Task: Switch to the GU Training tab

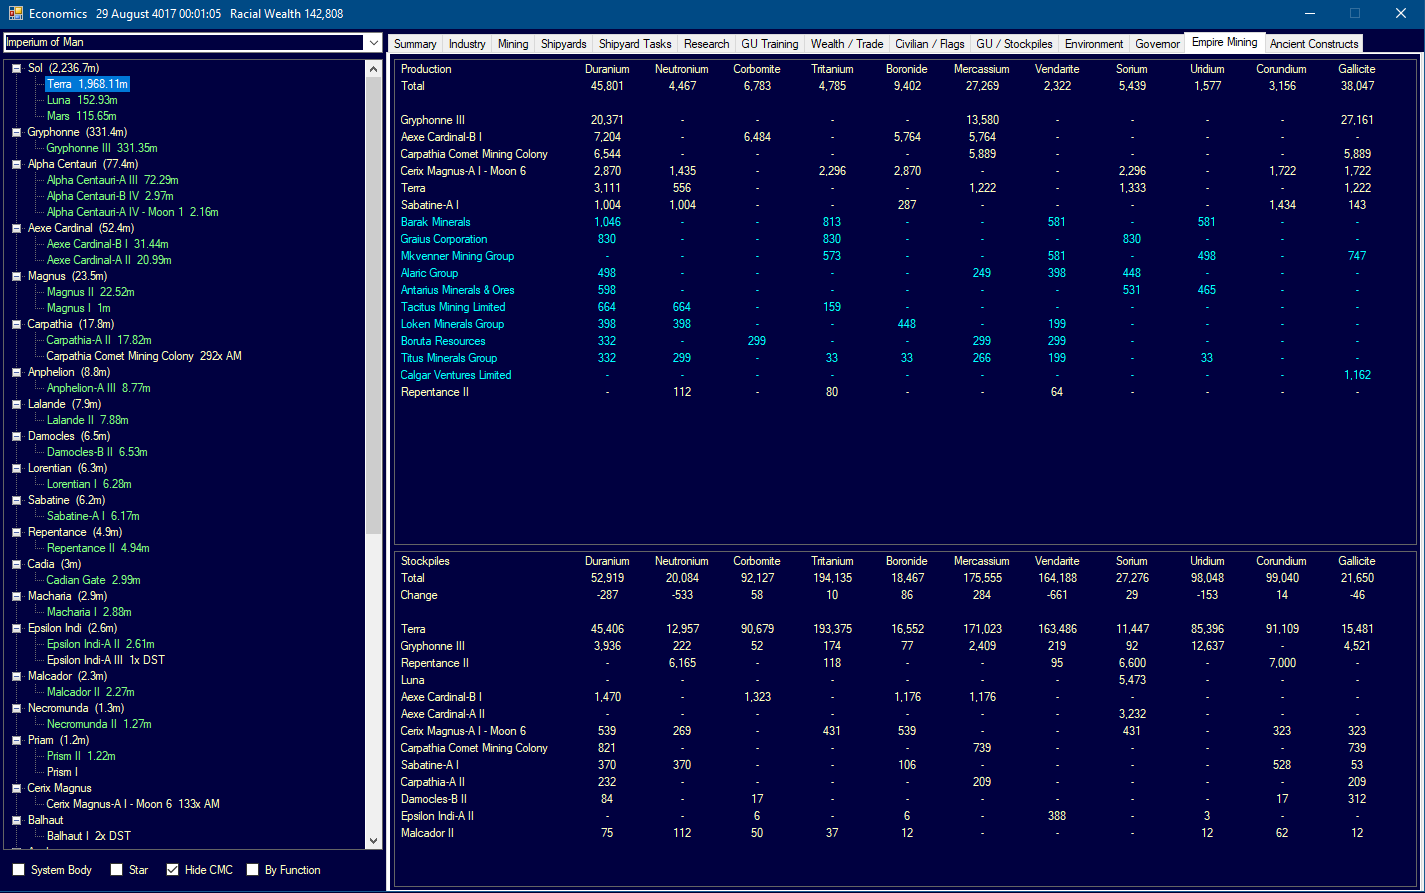Action: tap(769, 44)
